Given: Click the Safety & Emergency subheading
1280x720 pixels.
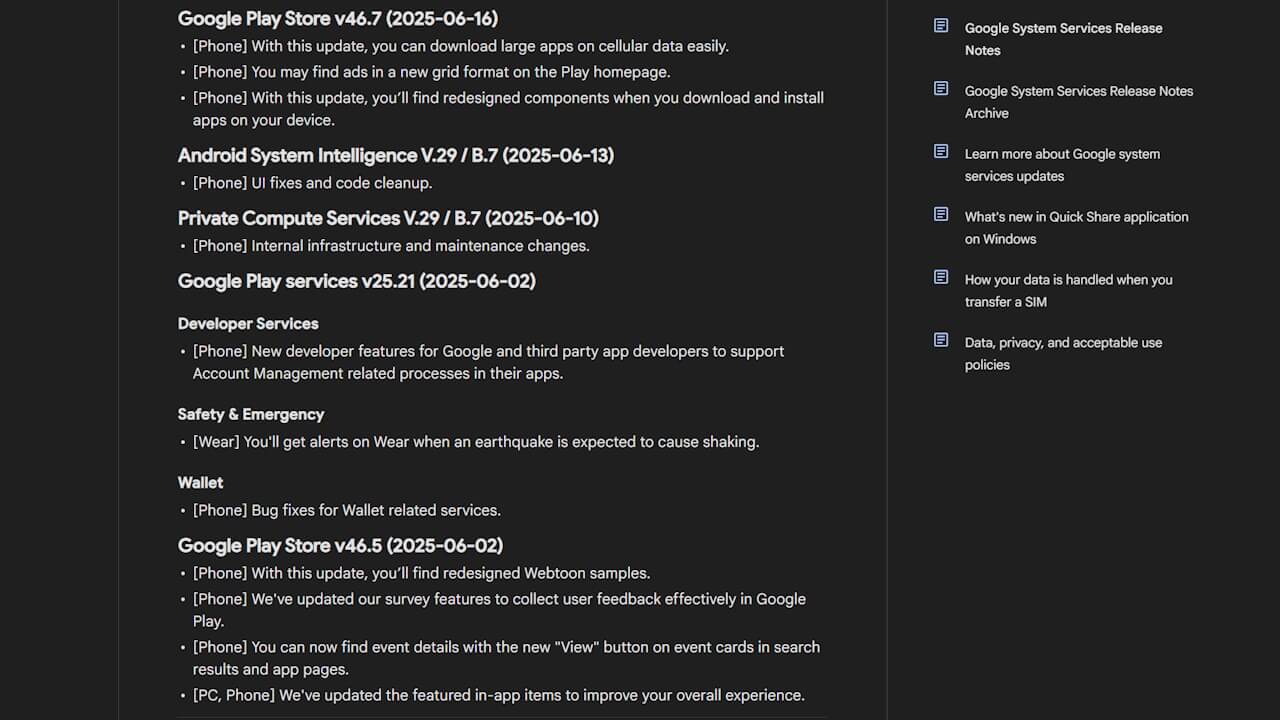Looking at the screenshot, I should click(251, 414).
